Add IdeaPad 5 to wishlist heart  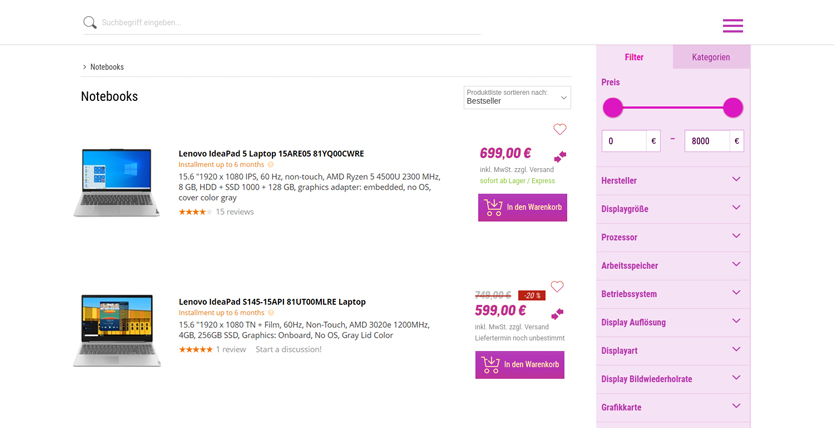[559, 129]
